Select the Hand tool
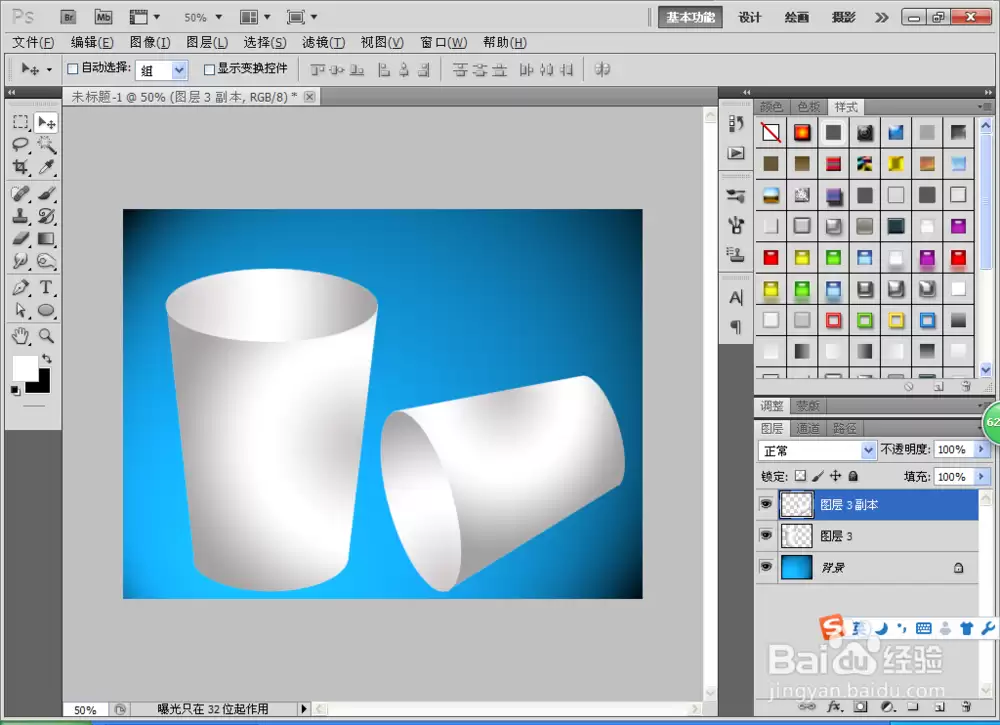This screenshot has width=1000, height=725. [x=20, y=336]
